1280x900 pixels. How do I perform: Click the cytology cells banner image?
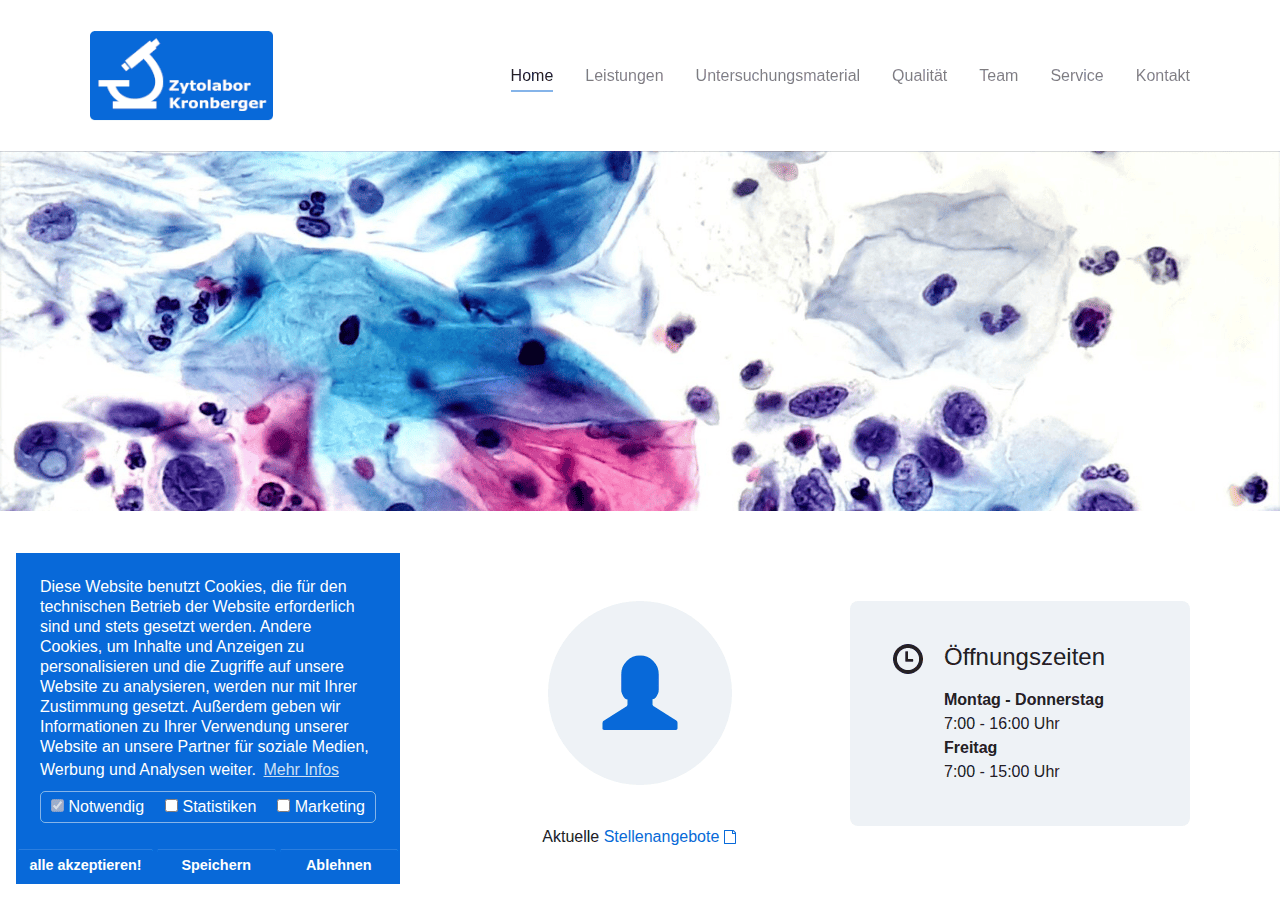(640, 331)
